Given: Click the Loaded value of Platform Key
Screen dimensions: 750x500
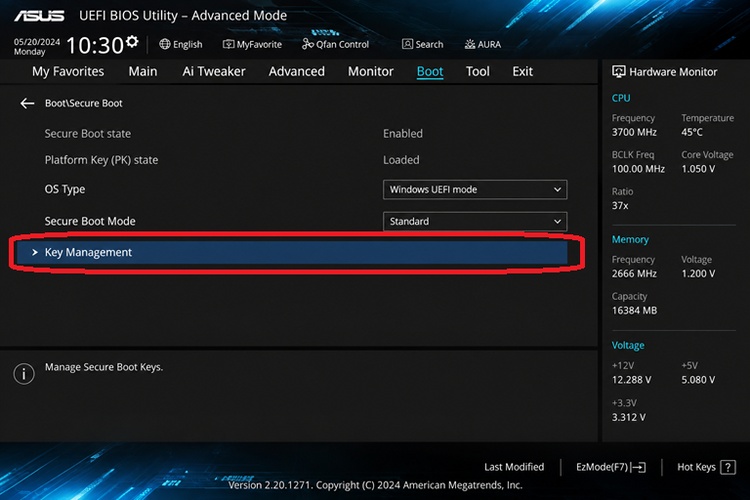Looking at the screenshot, I should tap(401, 160).
